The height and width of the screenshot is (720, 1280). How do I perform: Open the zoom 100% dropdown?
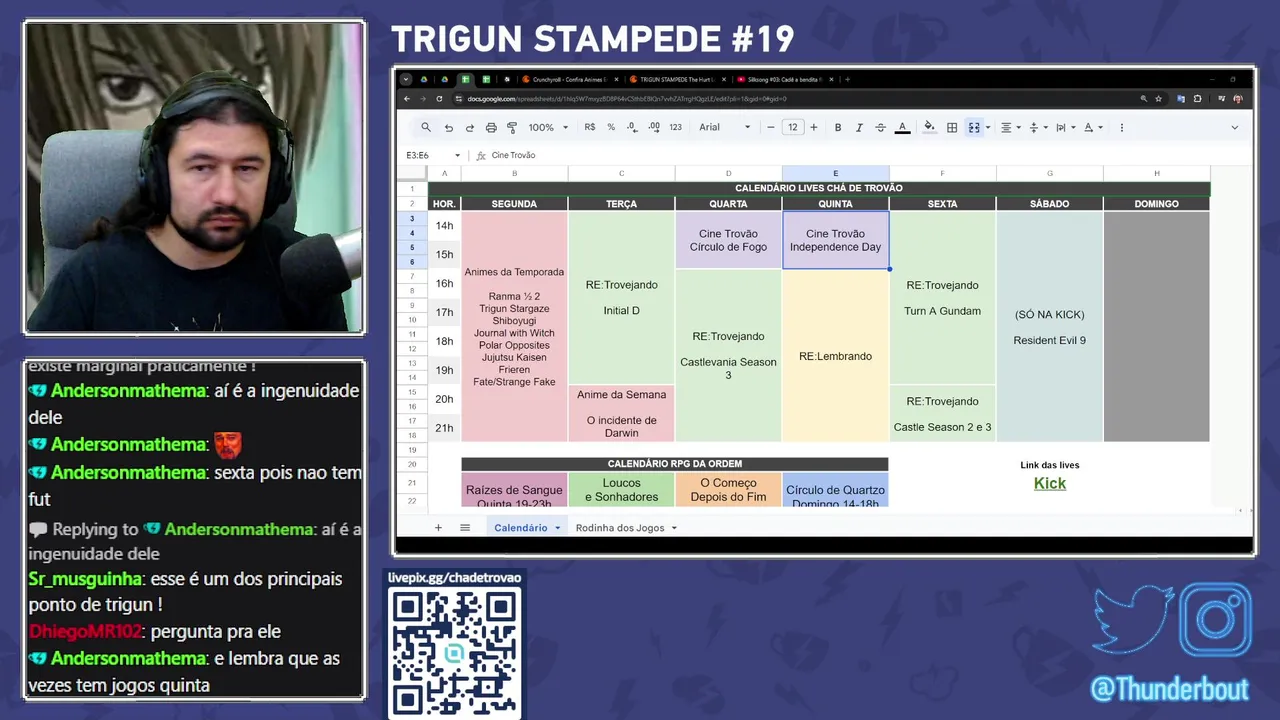coord(548,127)
